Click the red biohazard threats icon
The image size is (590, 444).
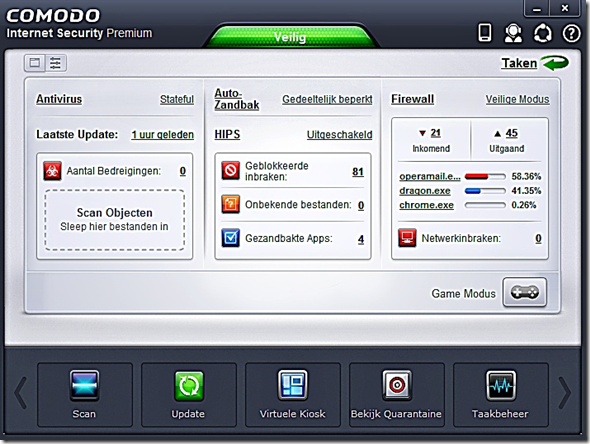pos(52,171)
